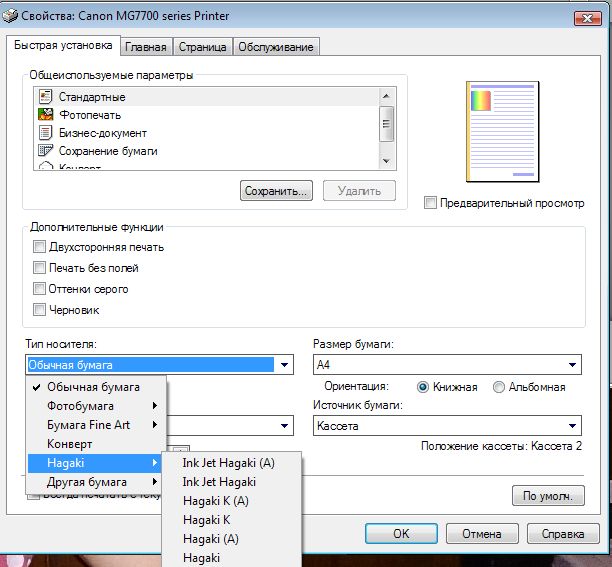This screenshot has width=612, height=567.
Task: Click the printer icon in title bar
Action: click(x=9, y=16)
